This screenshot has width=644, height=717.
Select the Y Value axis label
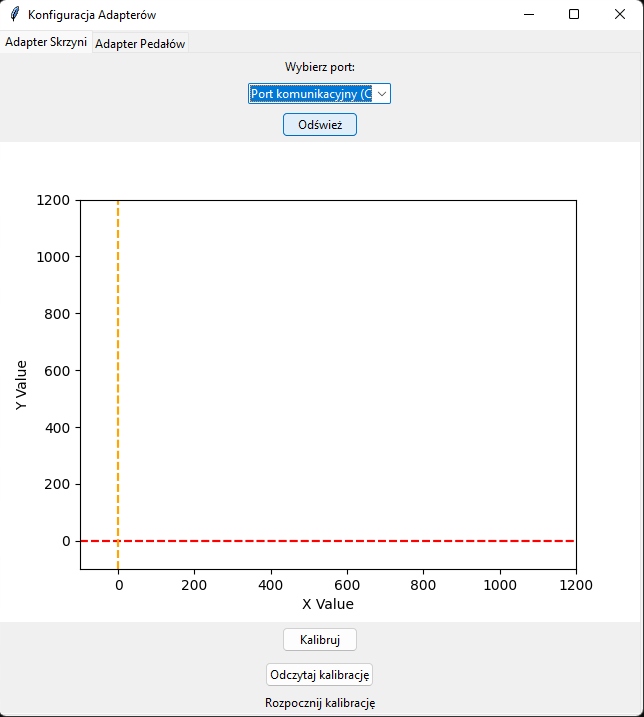[x=21, y=385]
